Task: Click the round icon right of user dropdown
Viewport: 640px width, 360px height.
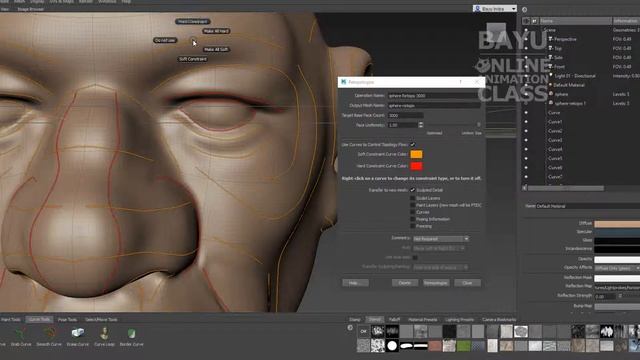Action: 524,9
